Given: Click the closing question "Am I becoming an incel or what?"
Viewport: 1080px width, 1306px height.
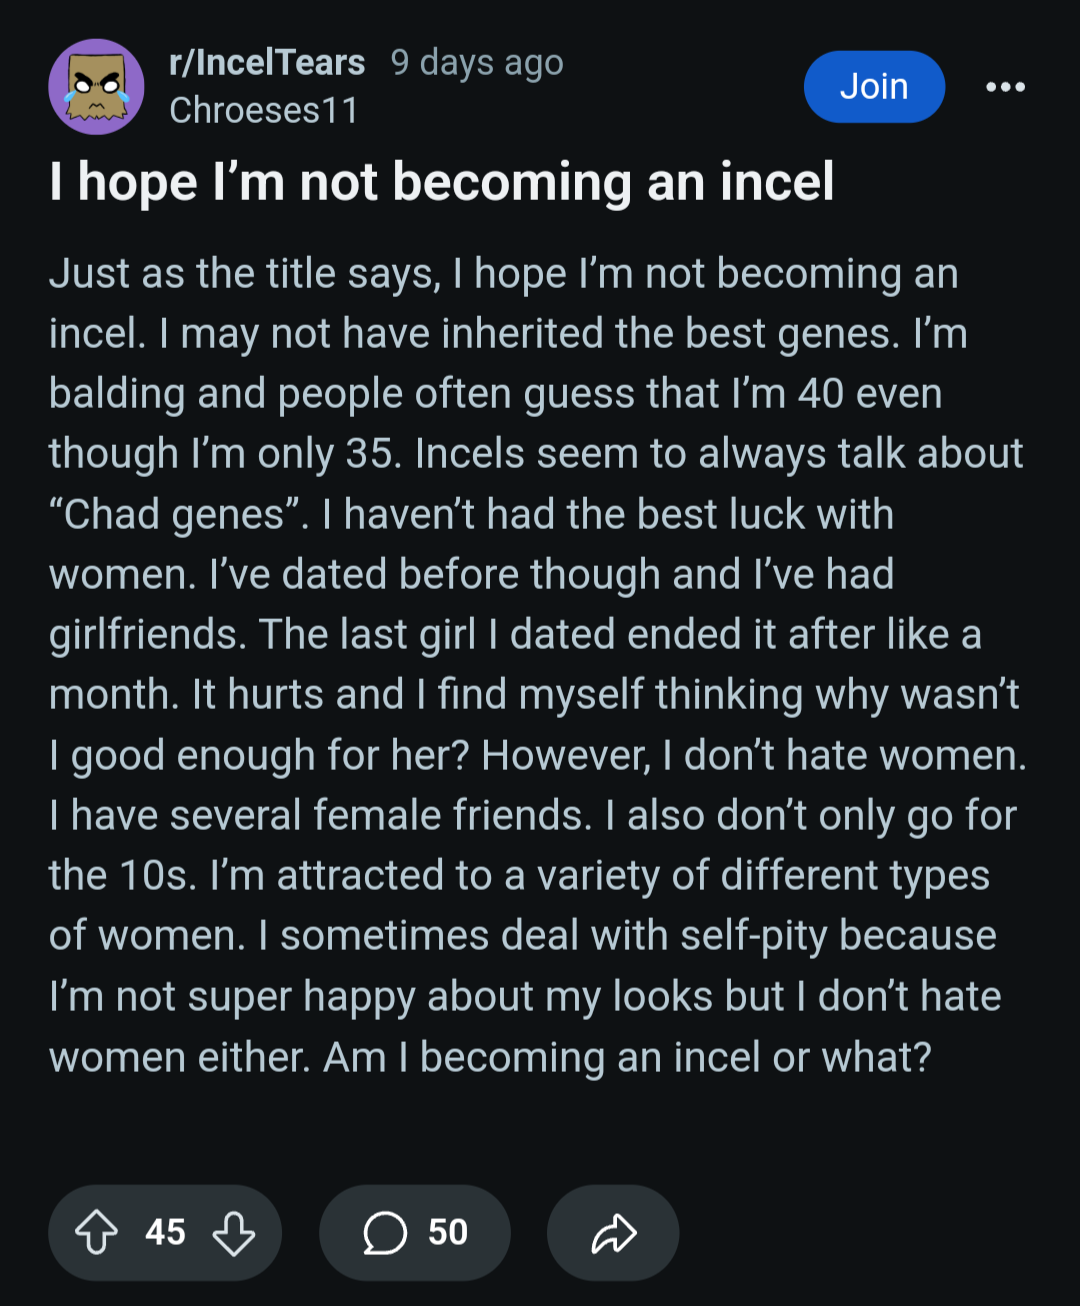Looking at the screenshot, I should (627, 1057).
